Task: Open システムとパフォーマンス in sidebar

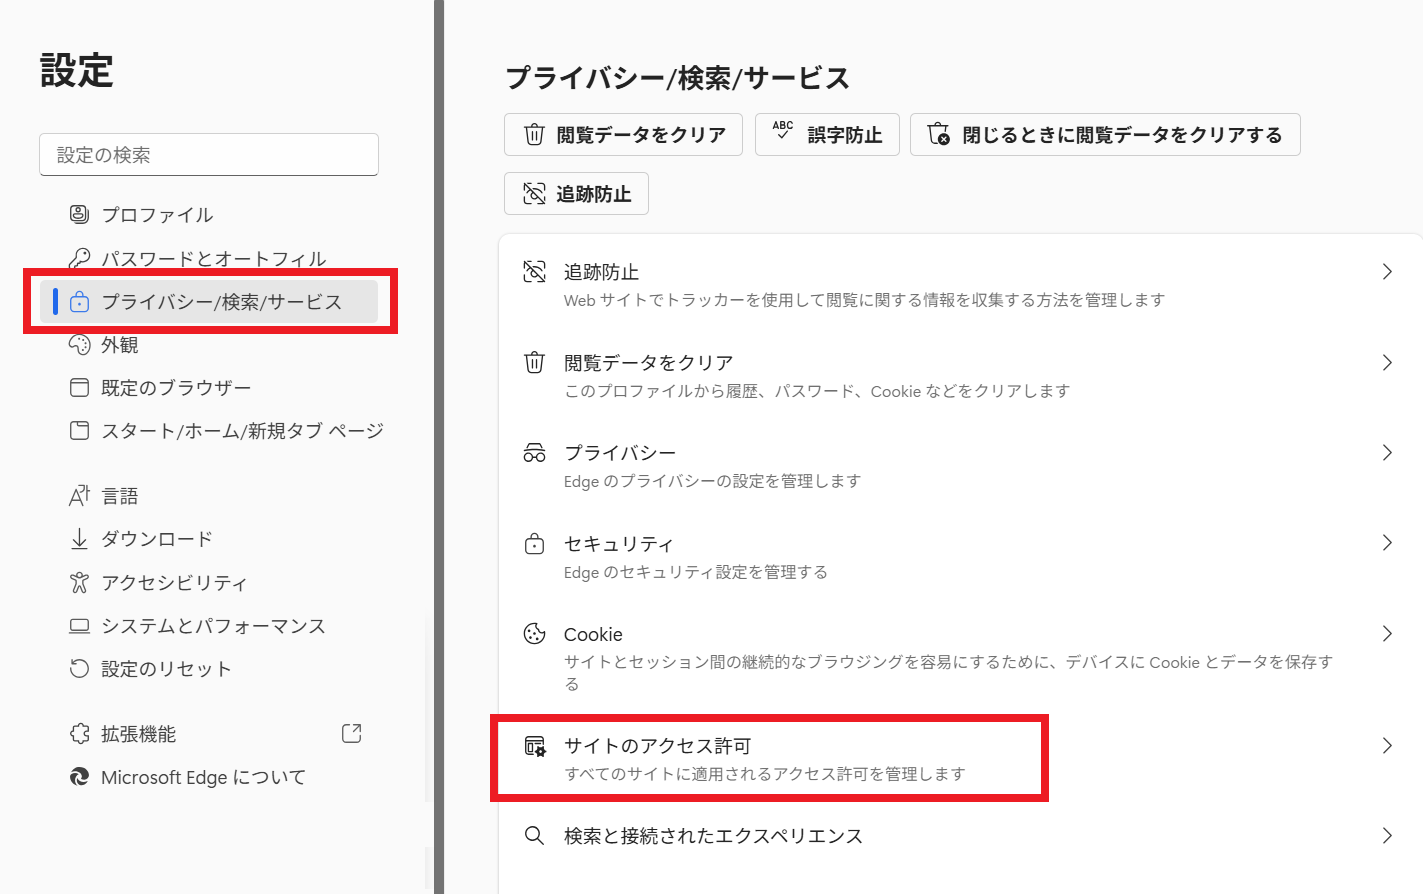Action: [x=212, y=626]
